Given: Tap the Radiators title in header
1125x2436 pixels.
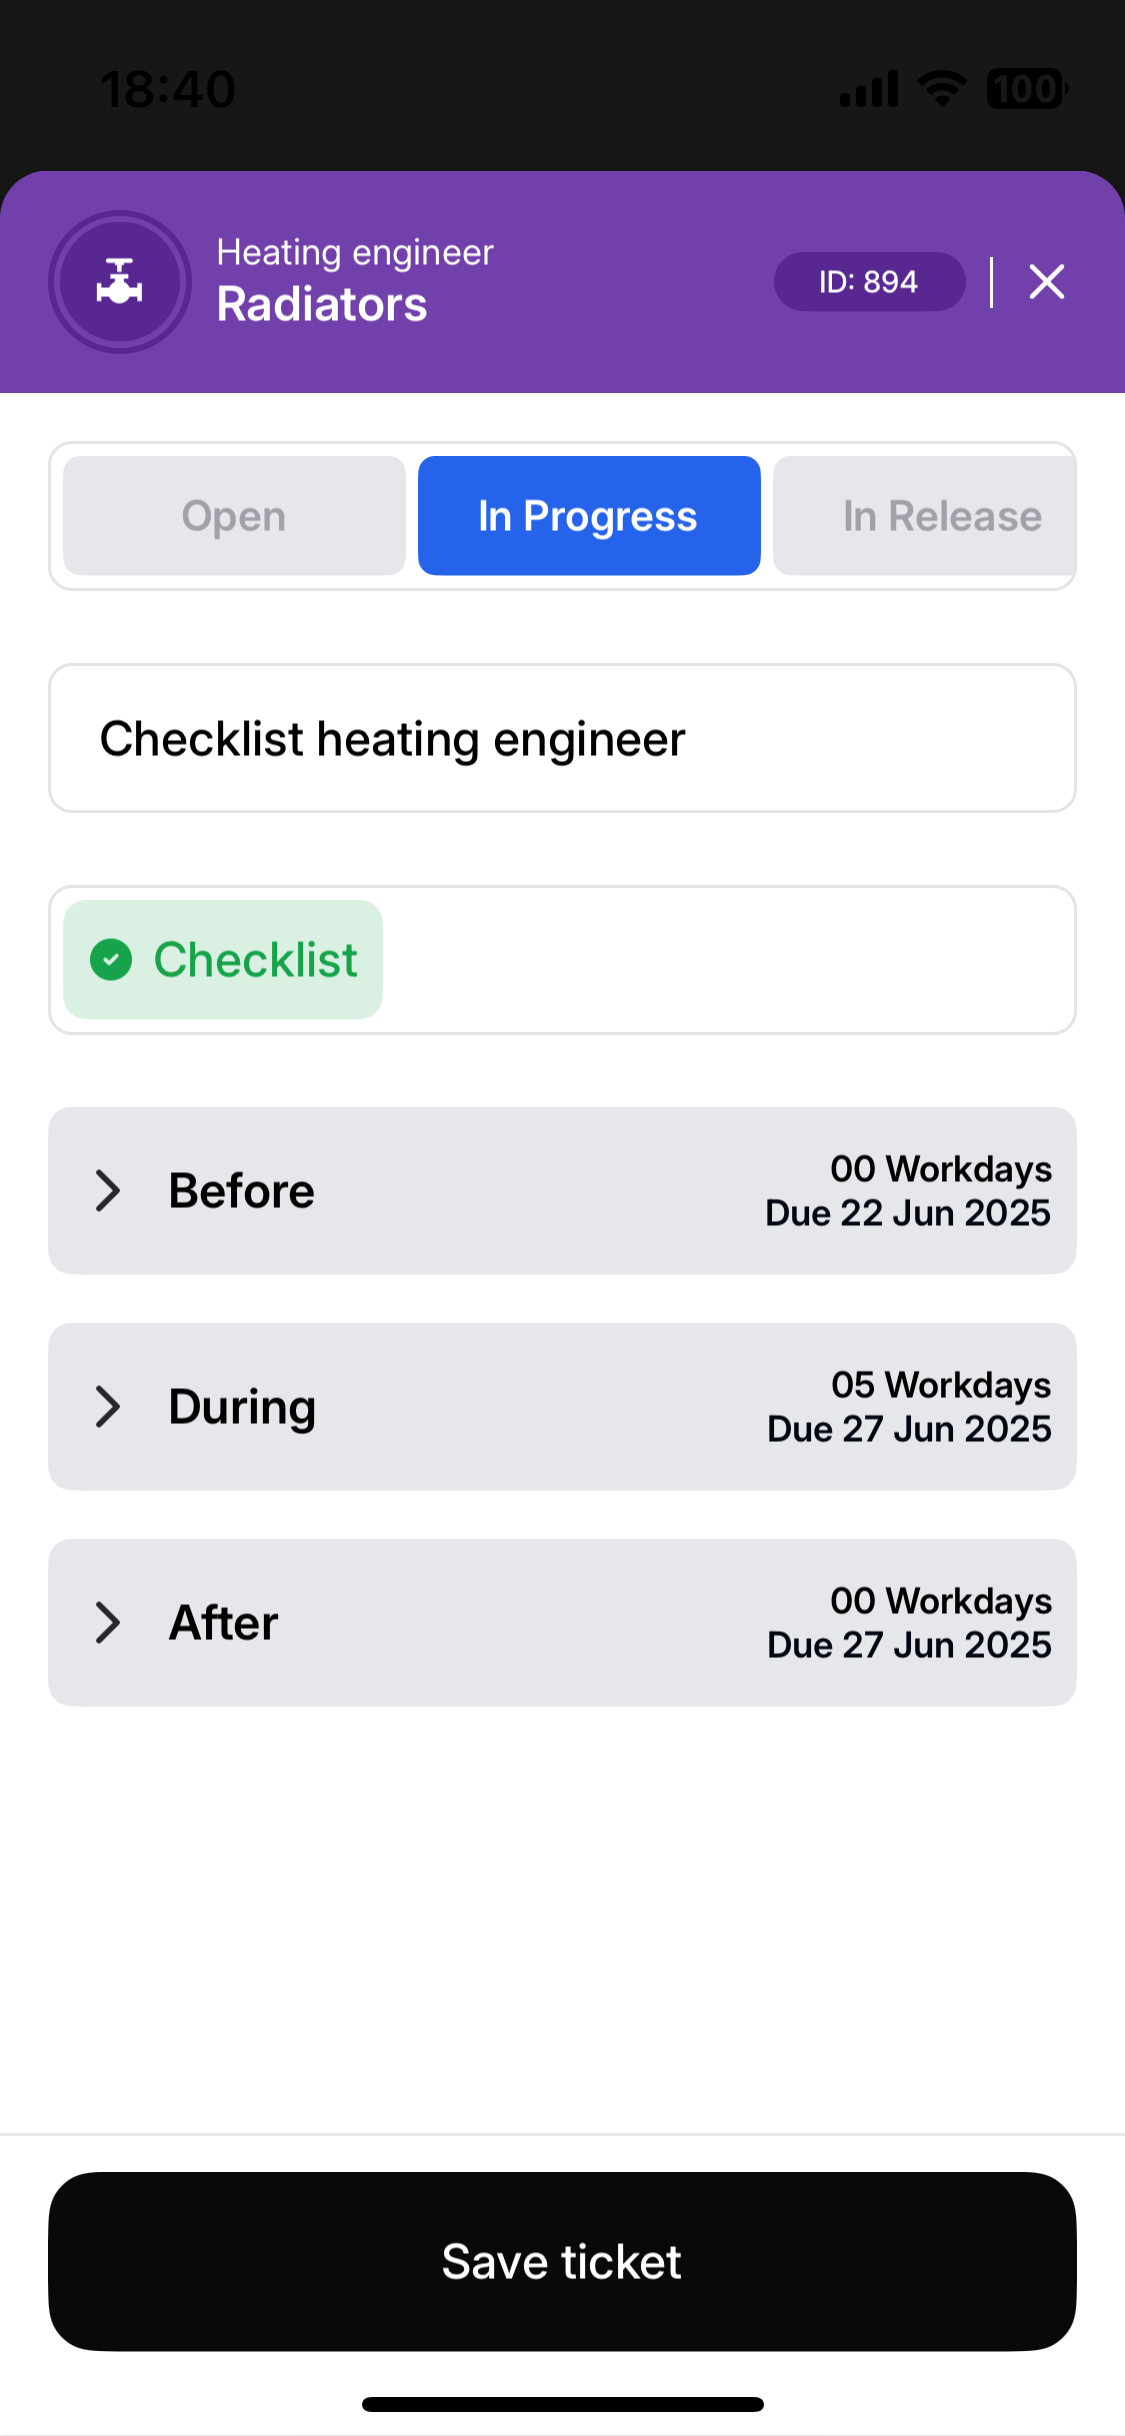Looking at the screenshot, I should [x=322, y=304].
